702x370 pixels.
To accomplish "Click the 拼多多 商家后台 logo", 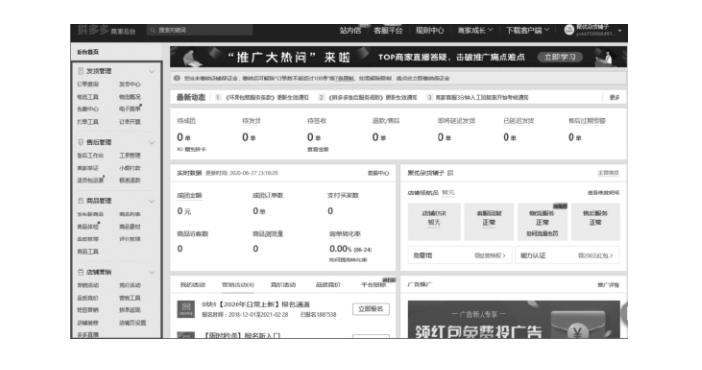I will pyautogui.click(x=106, y=30).
